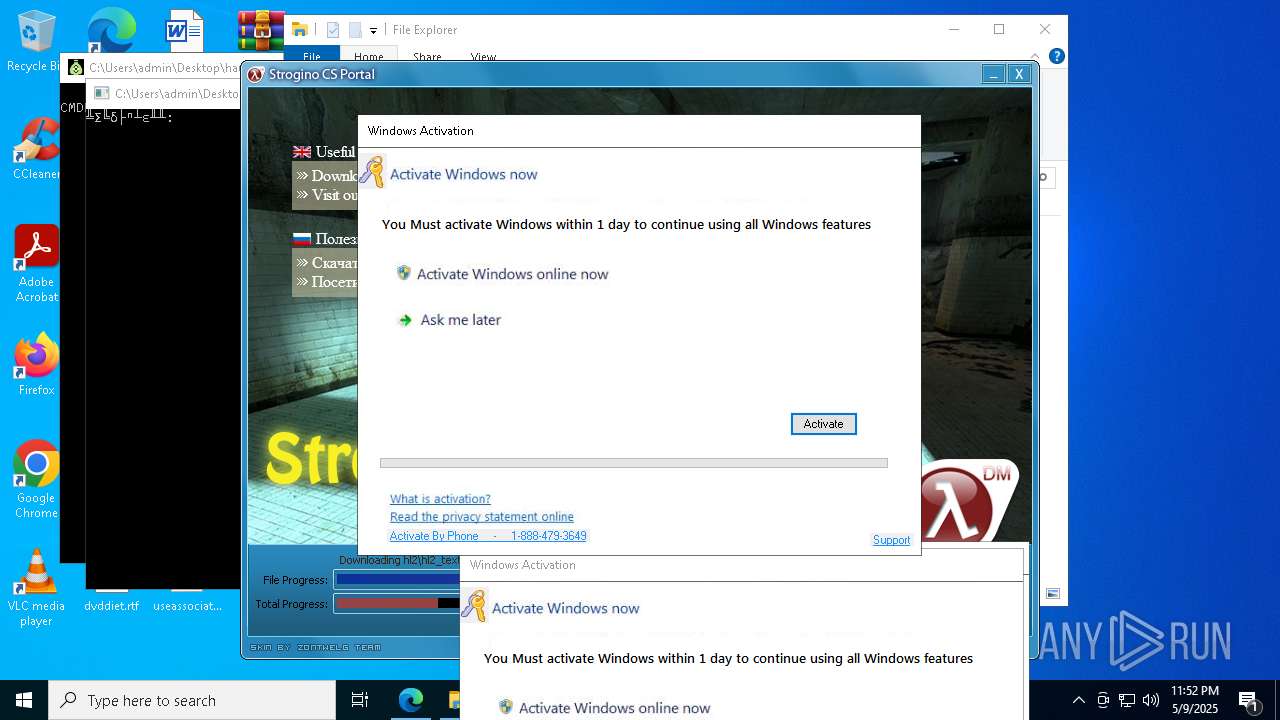Open the network icon in system tray
This screenshot has width=1280, height=720.
(x=1127, y=700)
